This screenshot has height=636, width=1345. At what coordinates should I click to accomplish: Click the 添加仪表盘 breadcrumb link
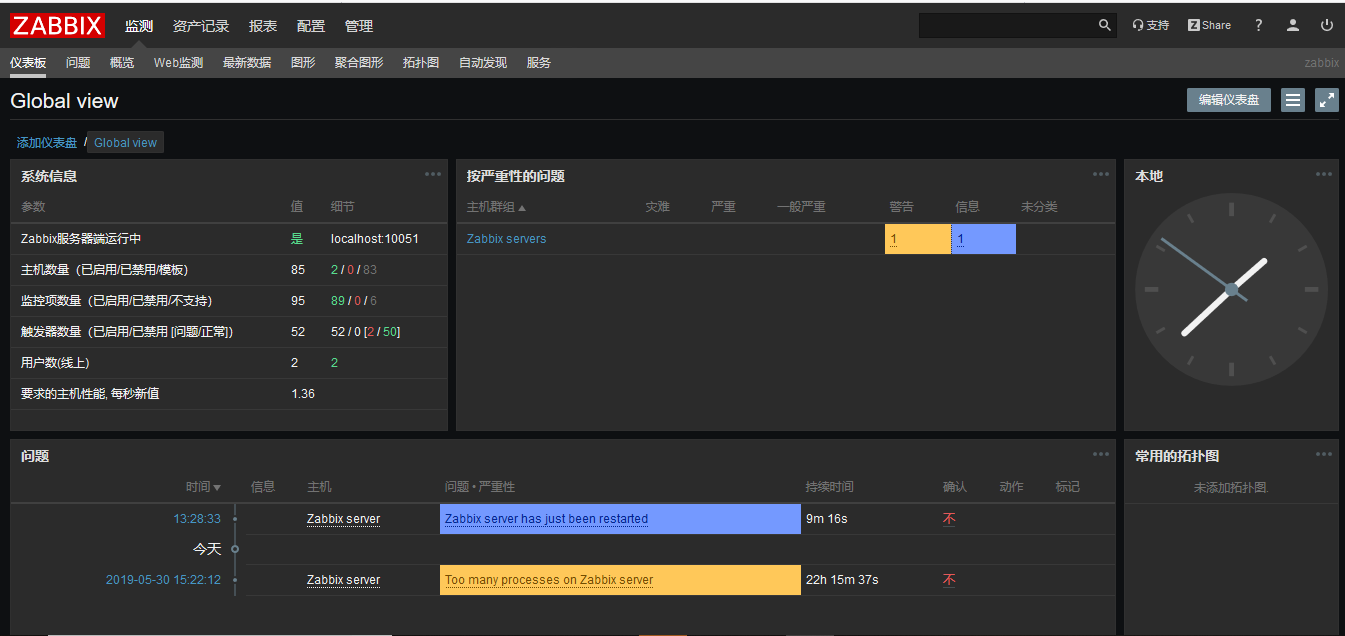47,143
